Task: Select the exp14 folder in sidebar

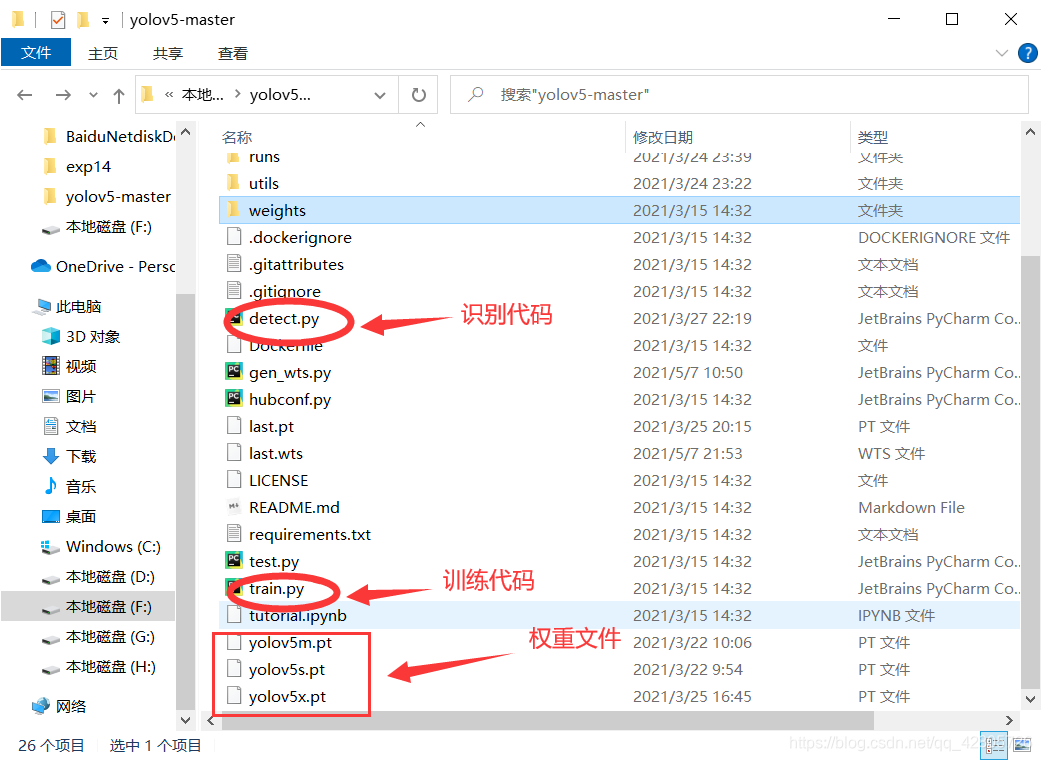Action: click(78, 166)
